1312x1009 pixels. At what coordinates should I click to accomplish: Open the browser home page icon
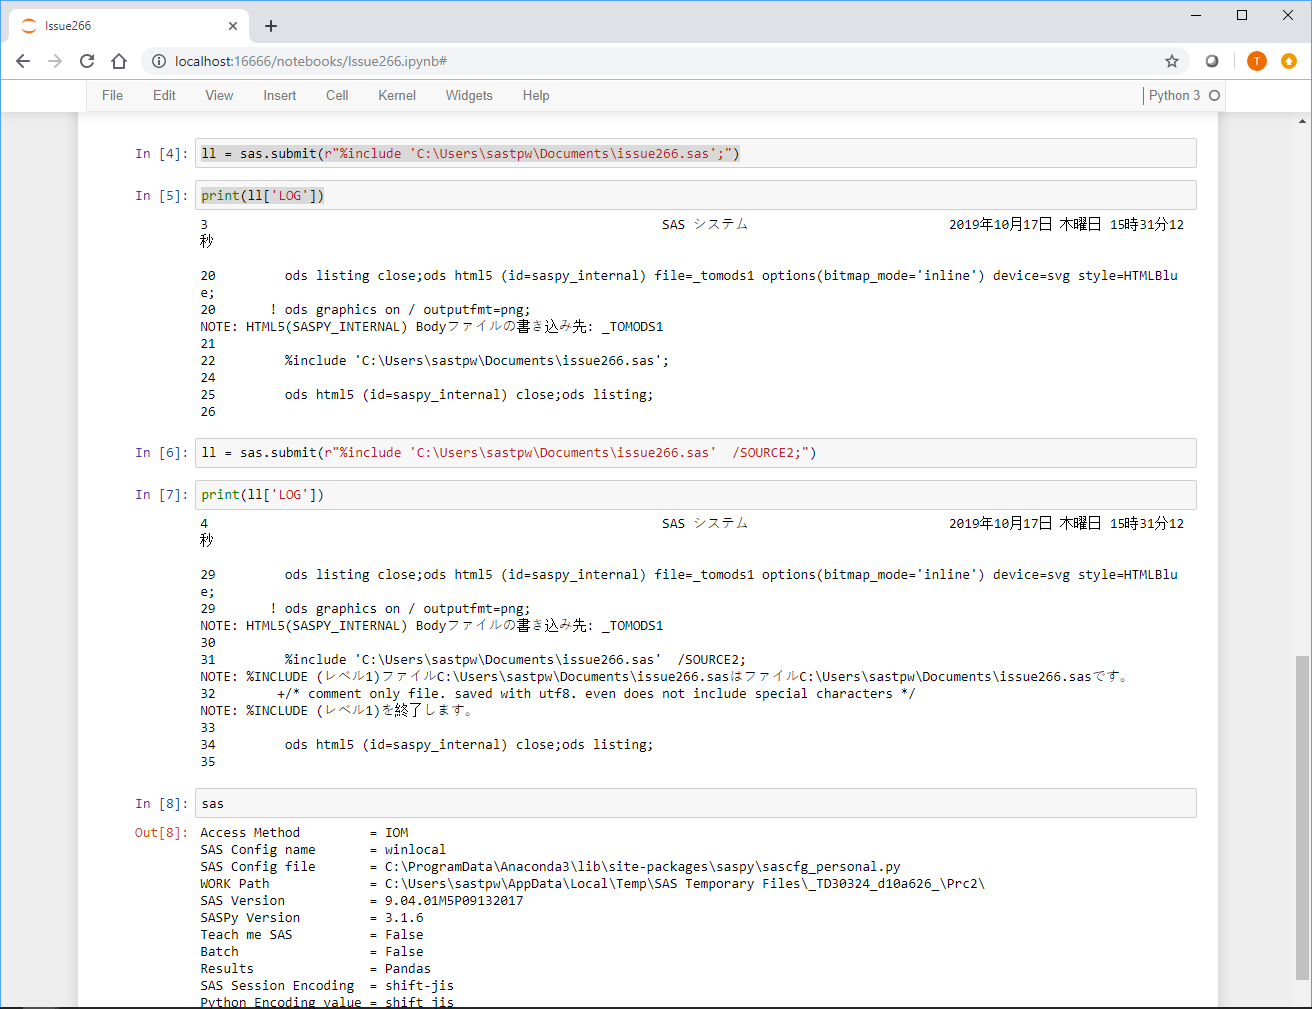(x=119, y=61)
